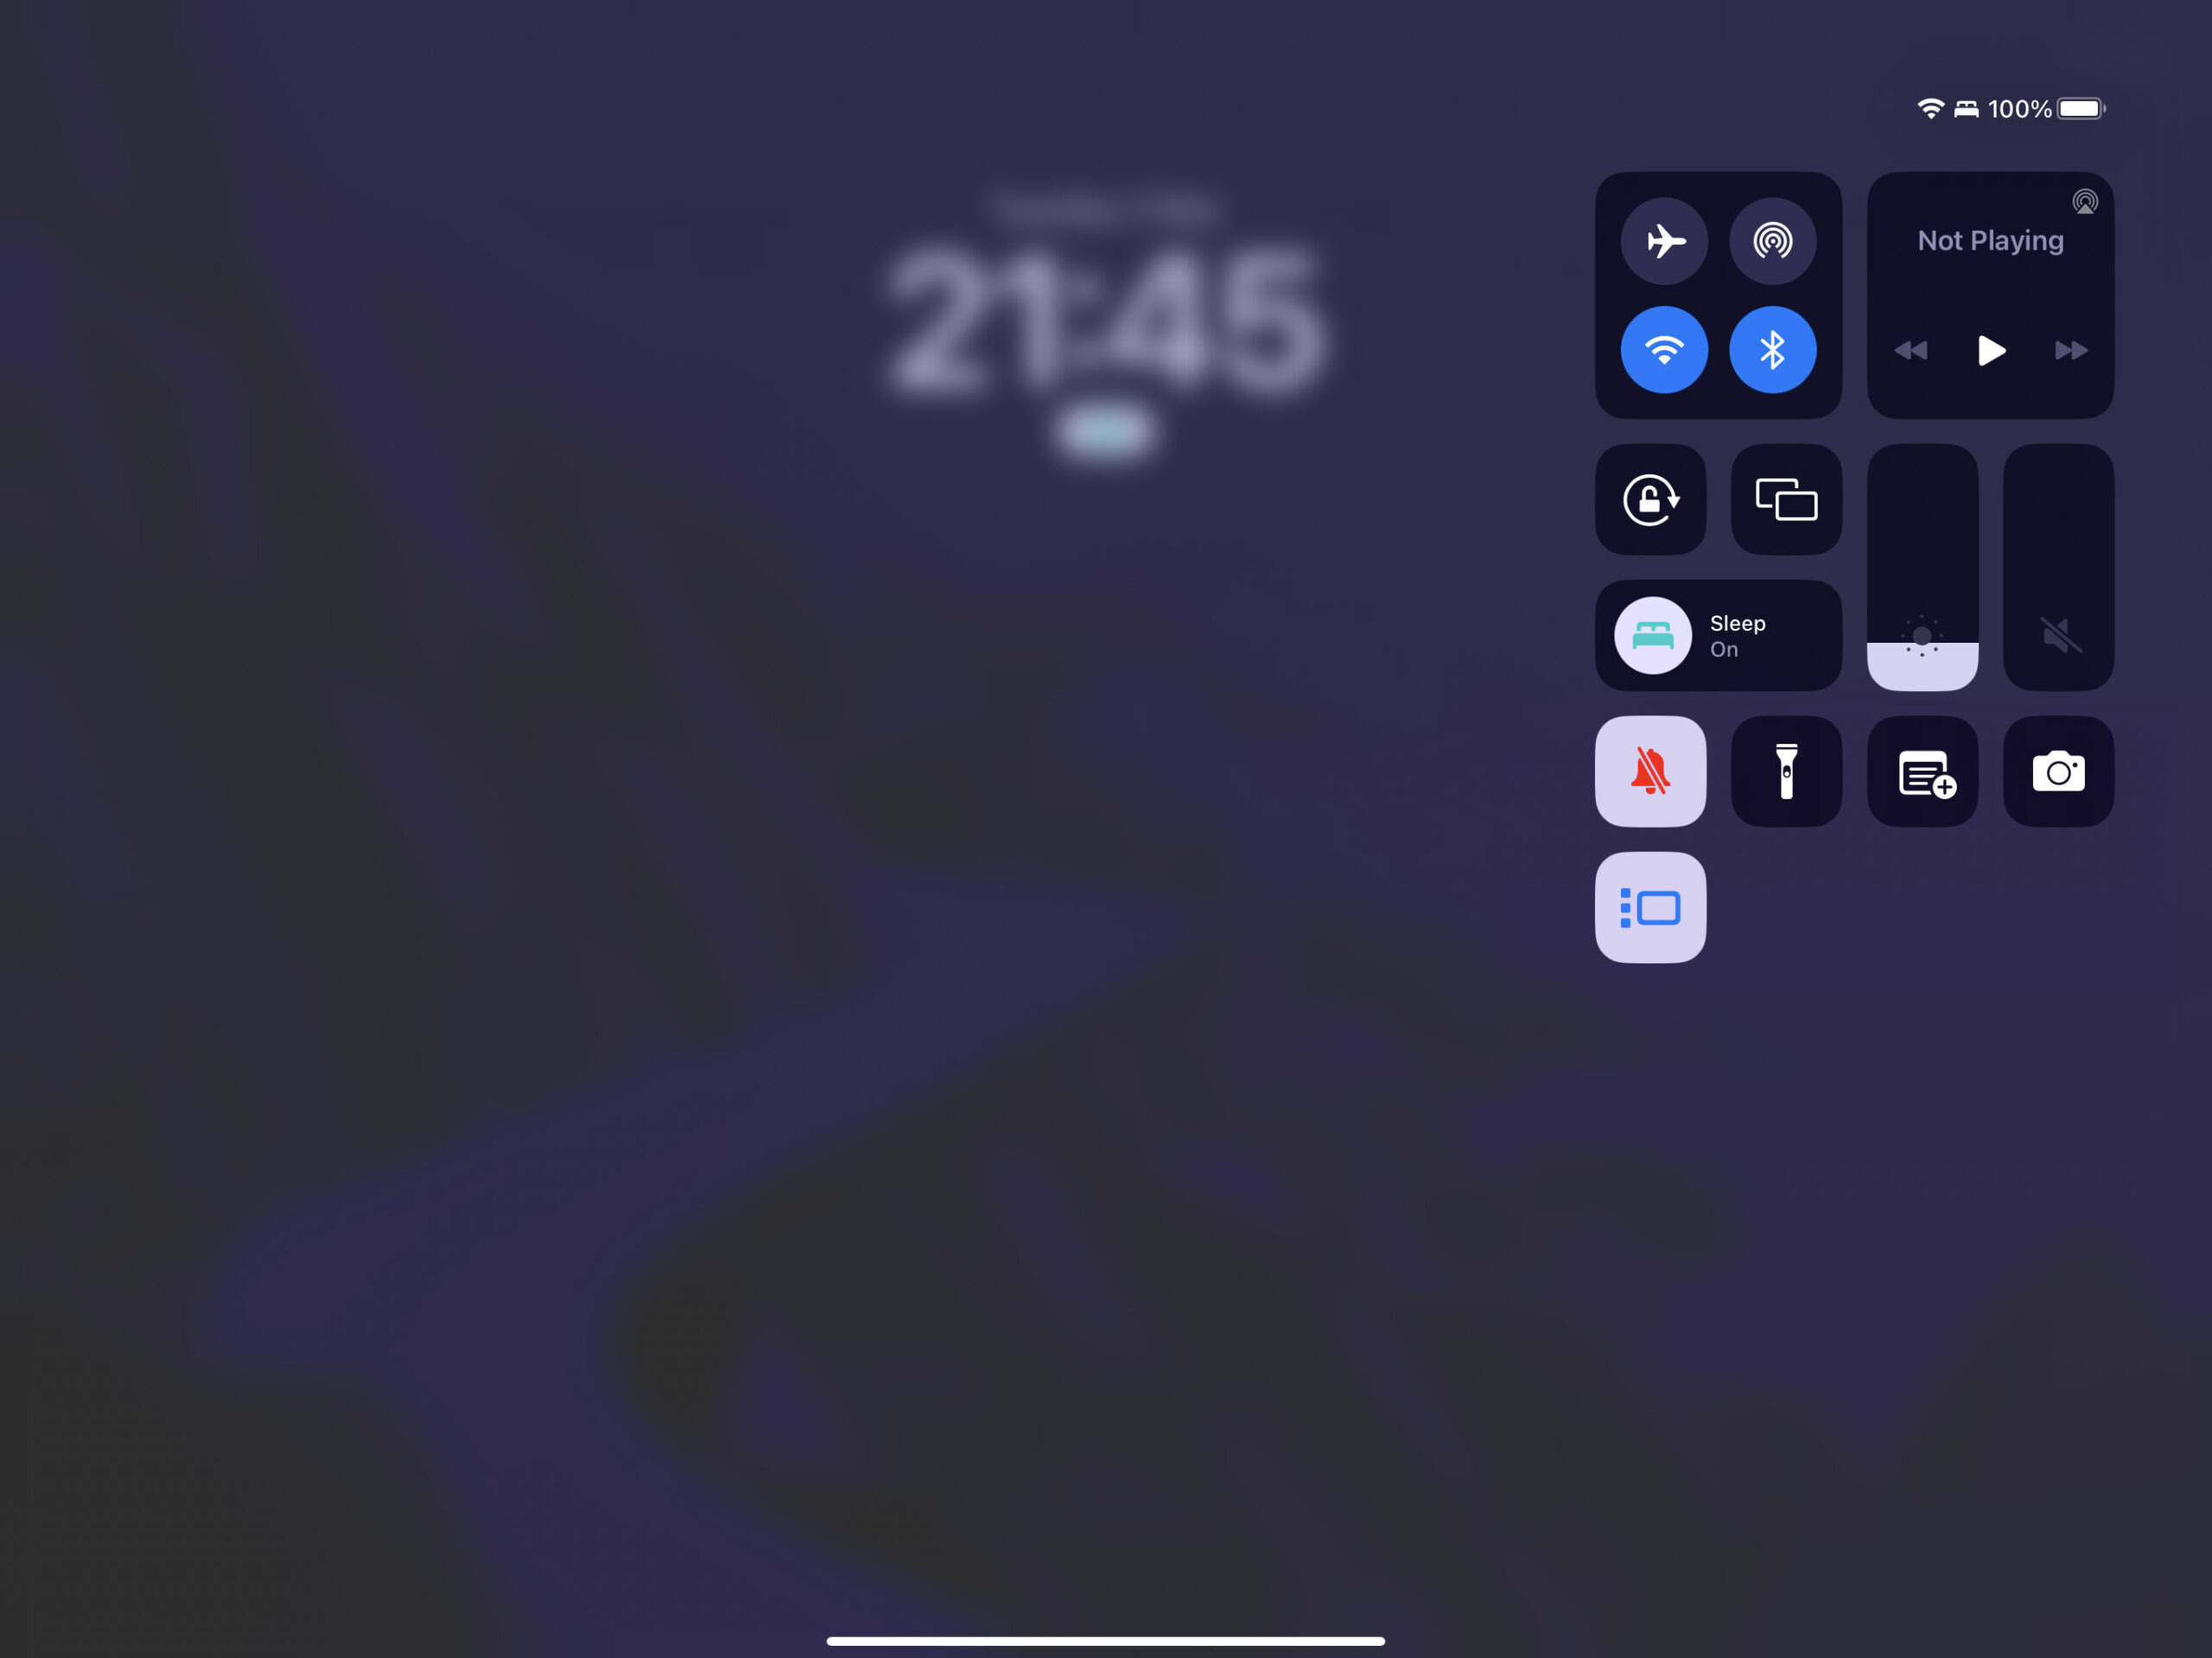
Task: Tap Sleep focus mode toggle
Action: [x=1719, y=634]
